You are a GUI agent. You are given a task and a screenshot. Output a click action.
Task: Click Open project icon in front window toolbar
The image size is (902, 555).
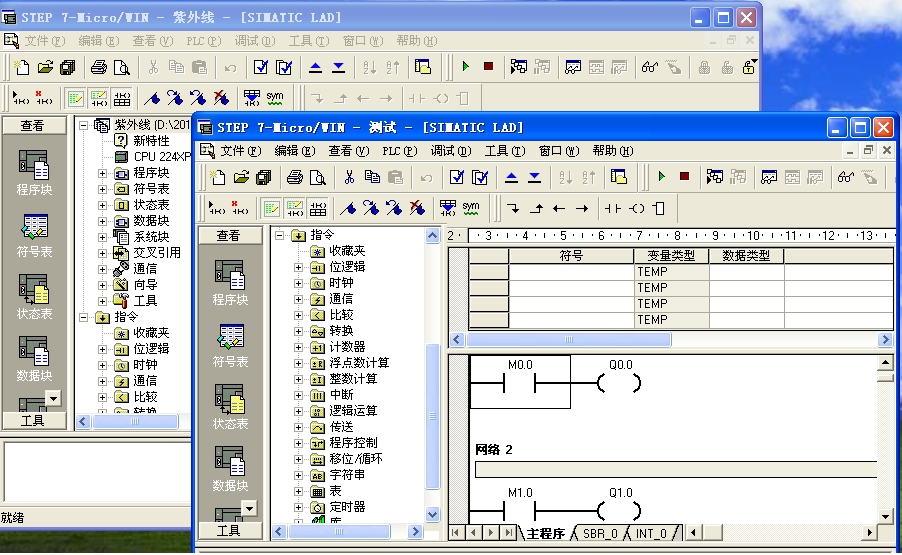241,177
